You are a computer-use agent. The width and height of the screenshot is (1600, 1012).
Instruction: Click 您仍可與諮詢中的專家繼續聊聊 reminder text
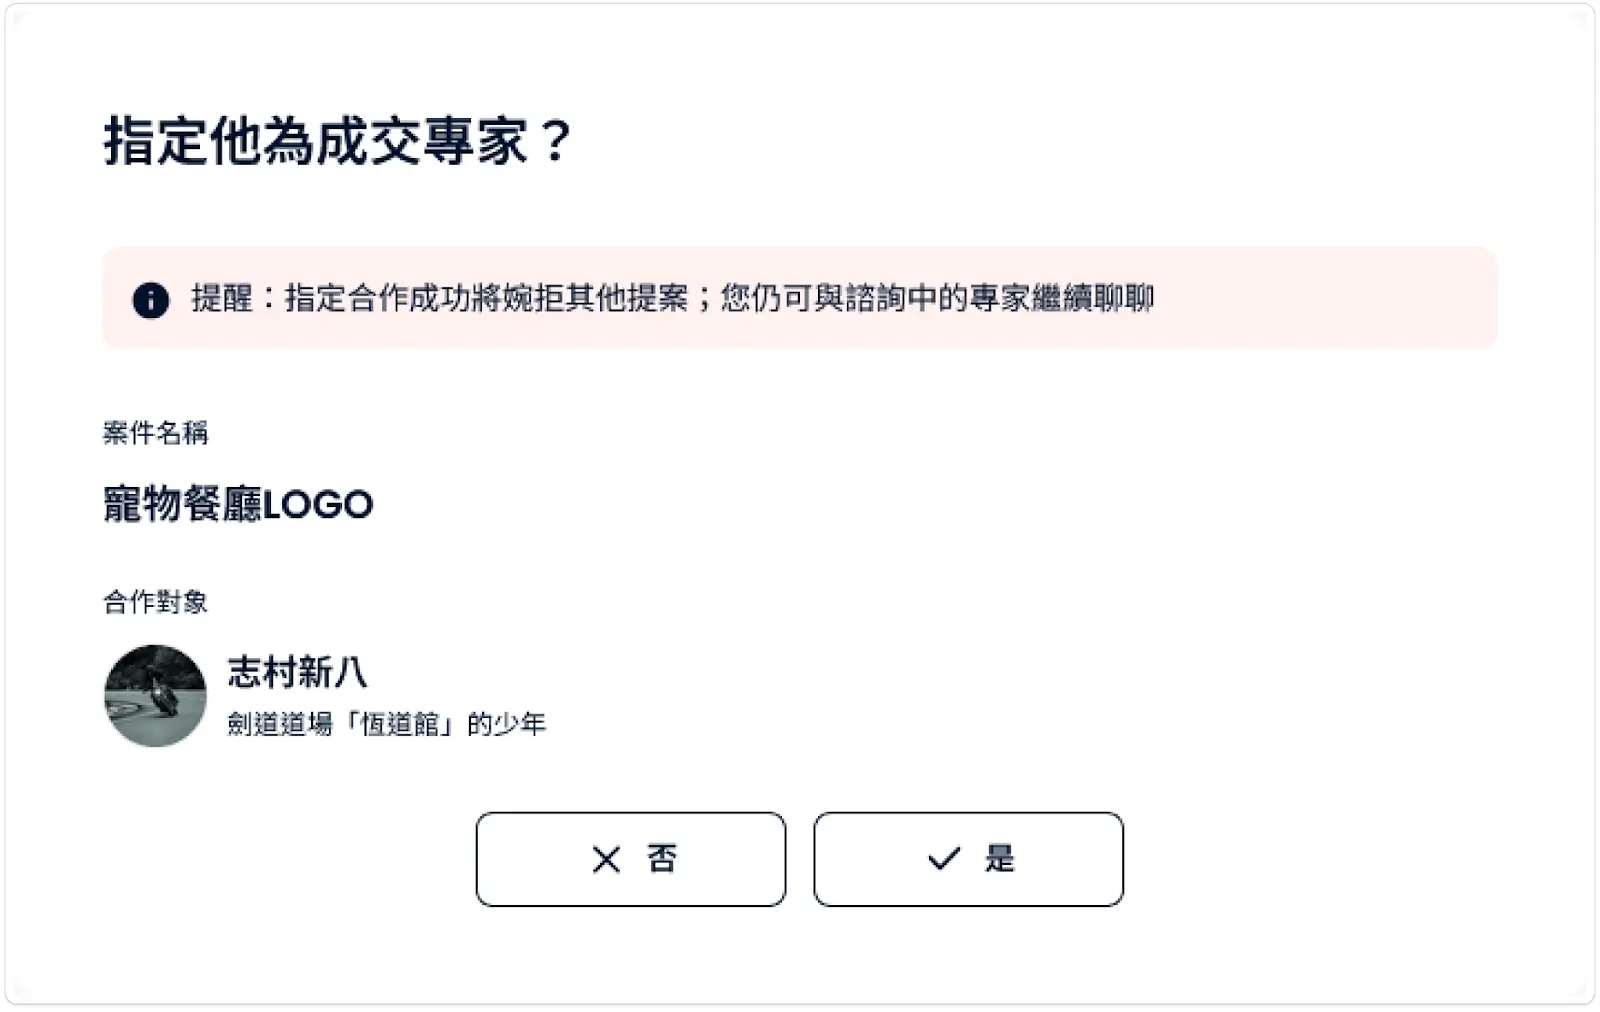[x=937, y=298]
